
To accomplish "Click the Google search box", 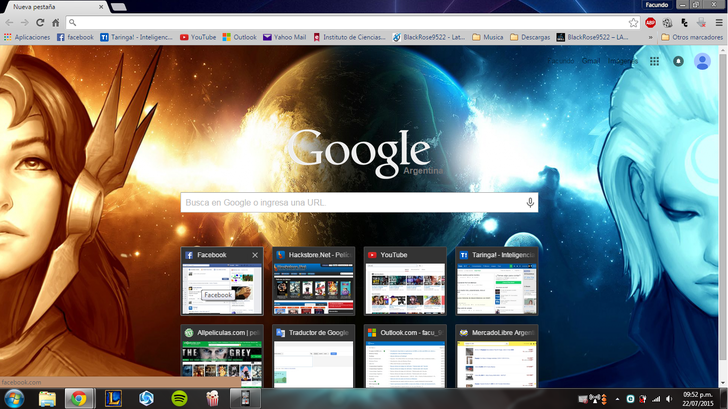I will pyautogui.click(x=359, y=202).
